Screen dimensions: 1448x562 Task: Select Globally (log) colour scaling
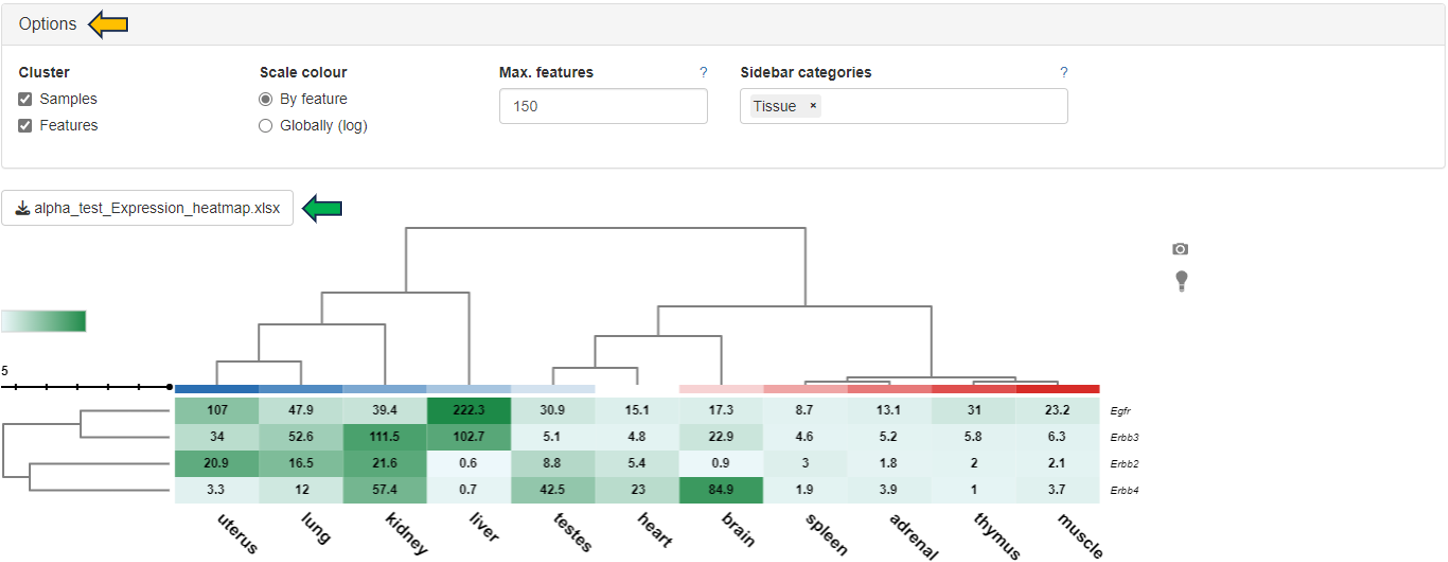click(x=266, y=126)
